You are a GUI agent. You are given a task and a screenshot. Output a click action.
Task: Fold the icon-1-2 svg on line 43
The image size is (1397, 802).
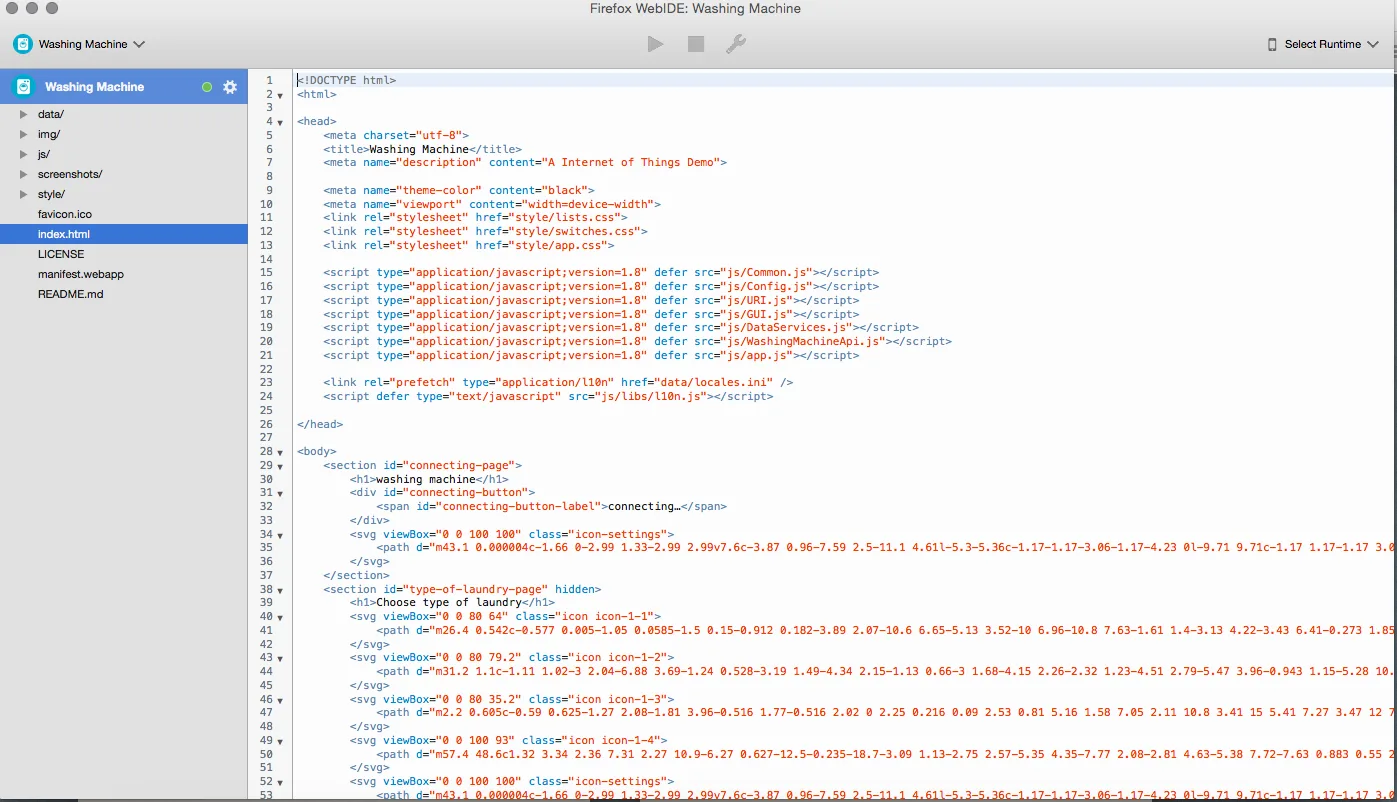tap(280, 658)
